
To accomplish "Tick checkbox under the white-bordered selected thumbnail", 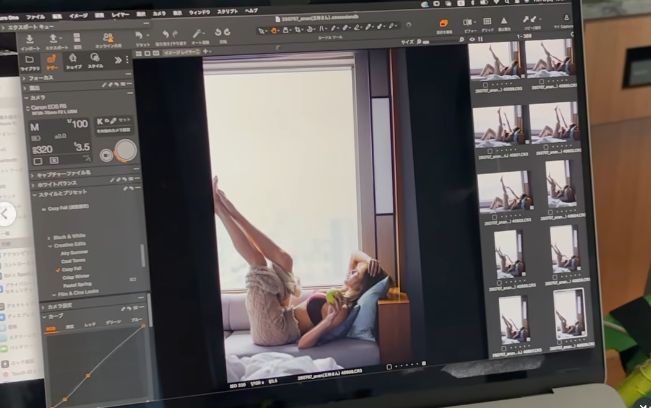I will (560, 342).
